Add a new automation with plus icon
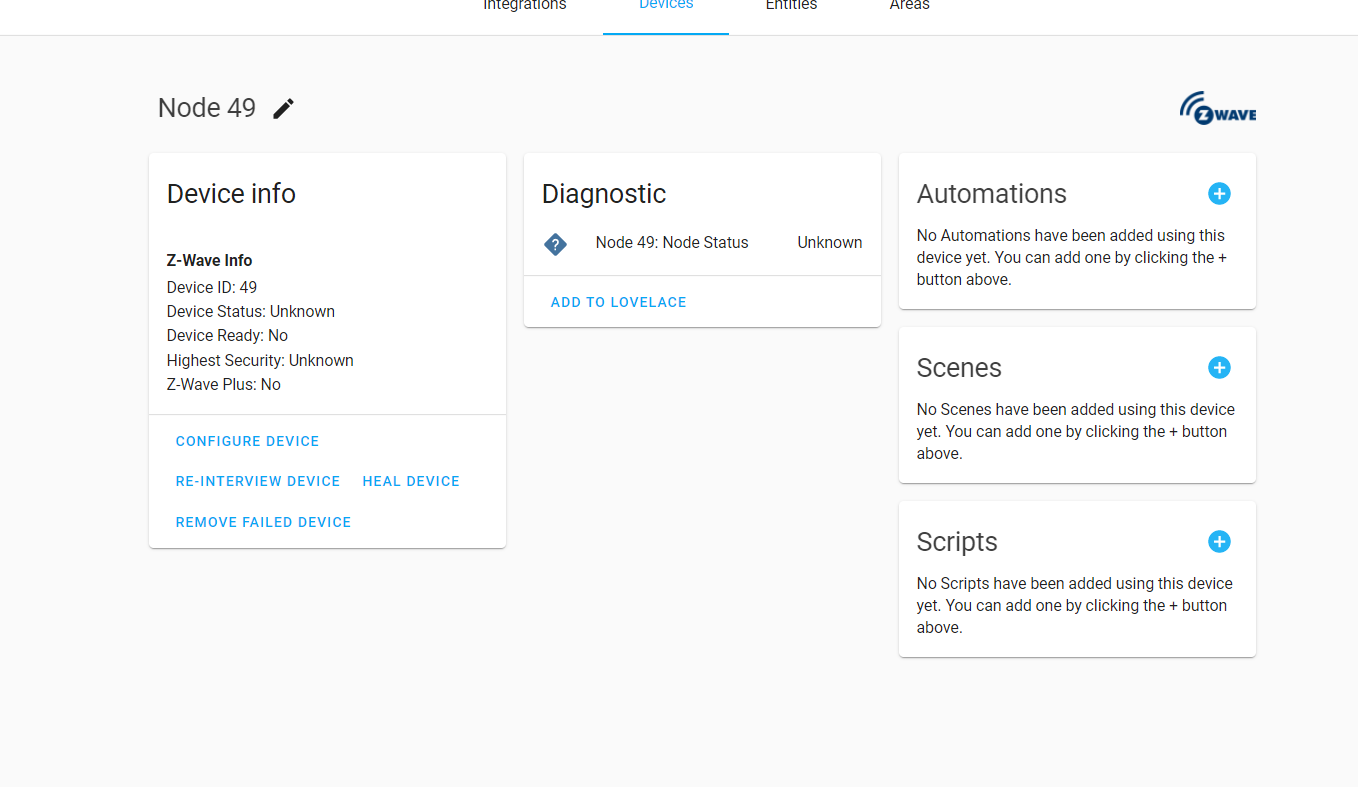1358x787 pixels. [1219, 194]
